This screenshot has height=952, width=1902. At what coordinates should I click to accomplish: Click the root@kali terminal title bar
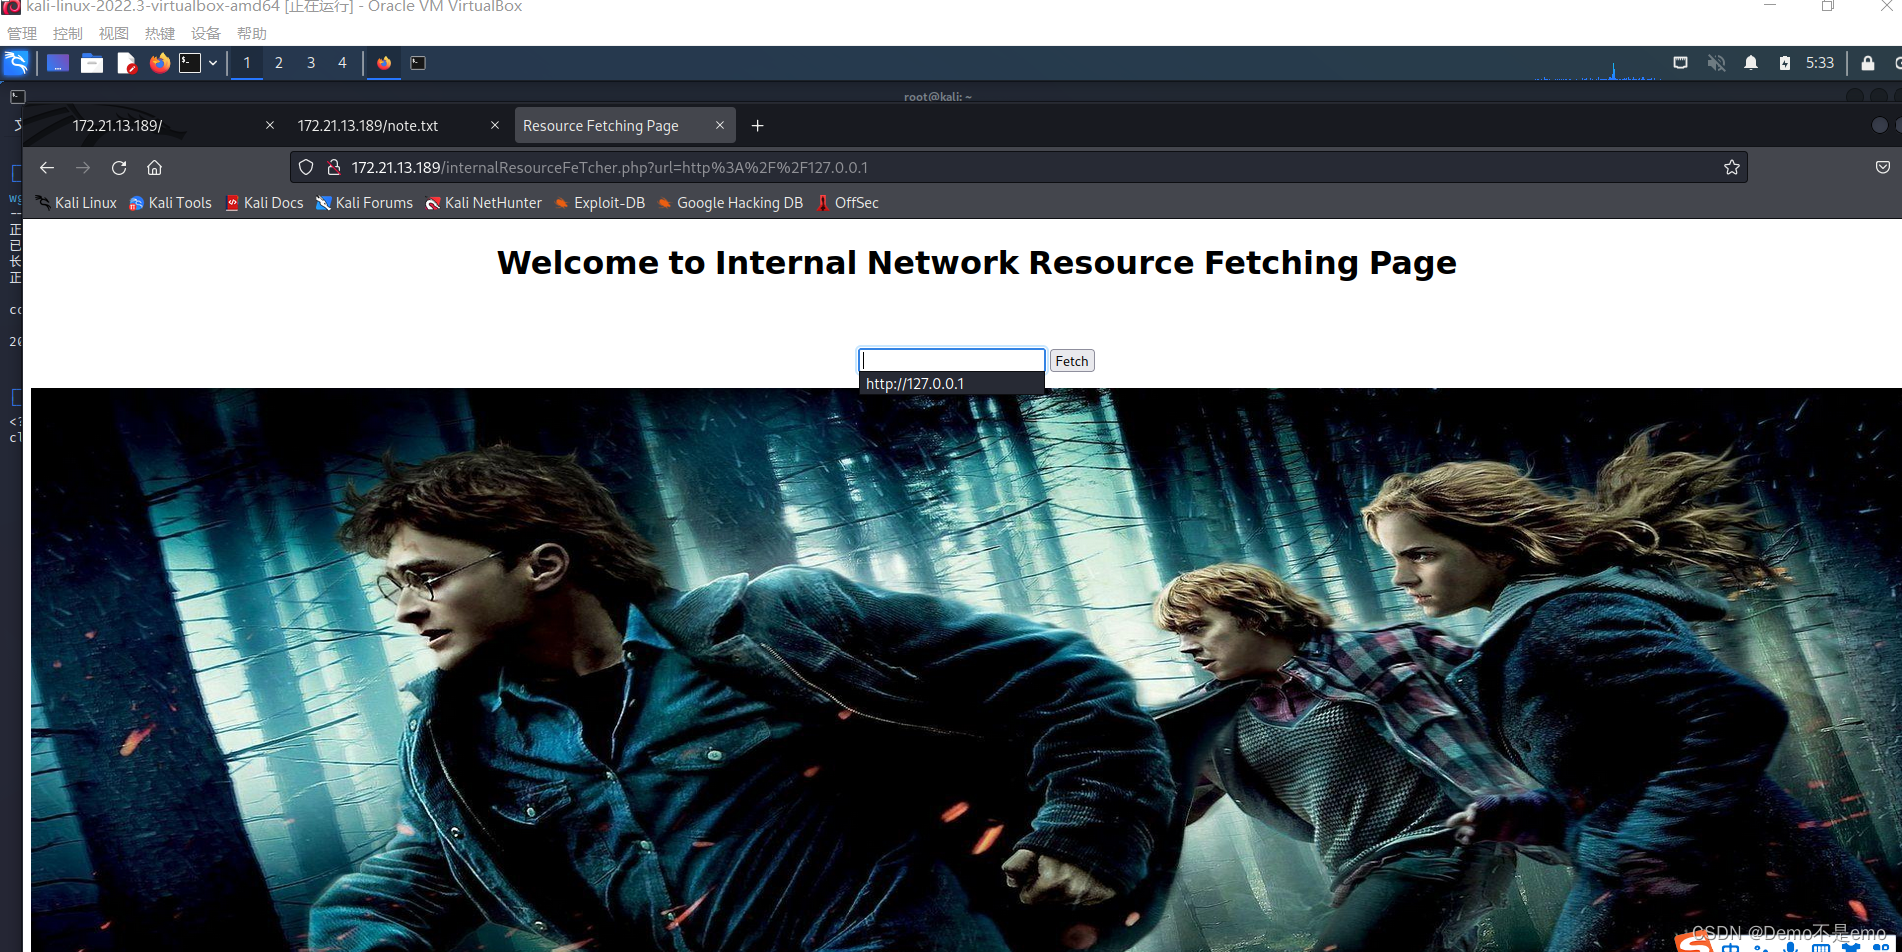click(938, 97)
